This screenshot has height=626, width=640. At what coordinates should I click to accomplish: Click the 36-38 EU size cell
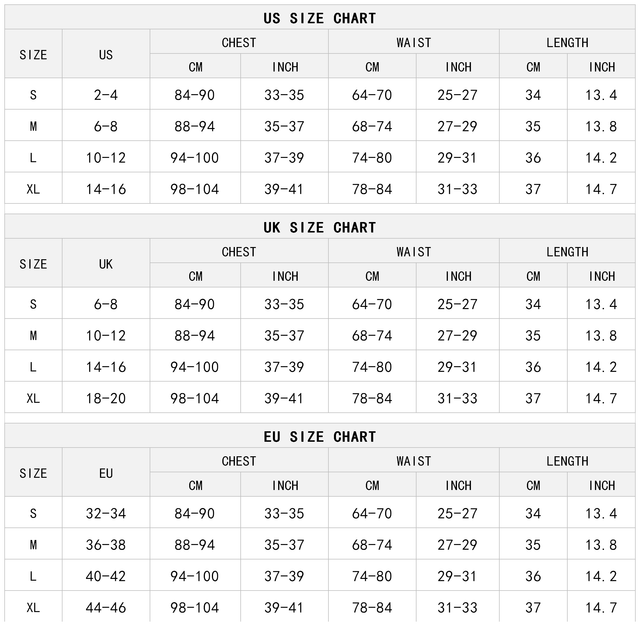pyautogui.click(x=106, y=545)
